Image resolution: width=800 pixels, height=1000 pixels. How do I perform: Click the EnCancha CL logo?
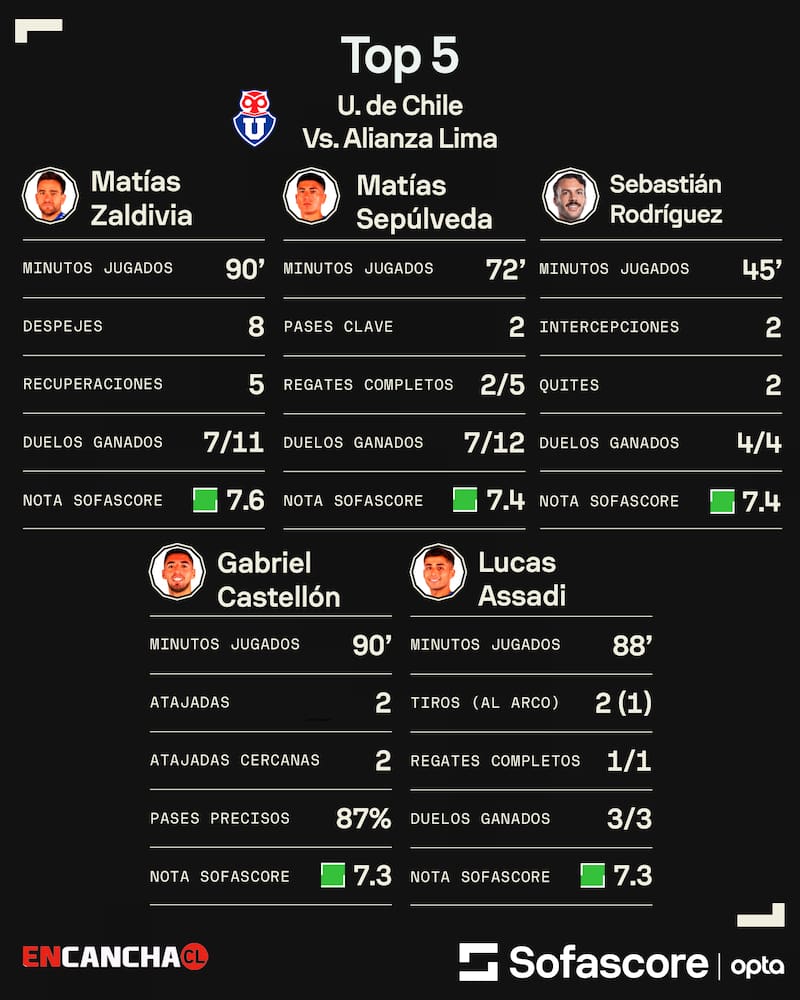[115, 957]
